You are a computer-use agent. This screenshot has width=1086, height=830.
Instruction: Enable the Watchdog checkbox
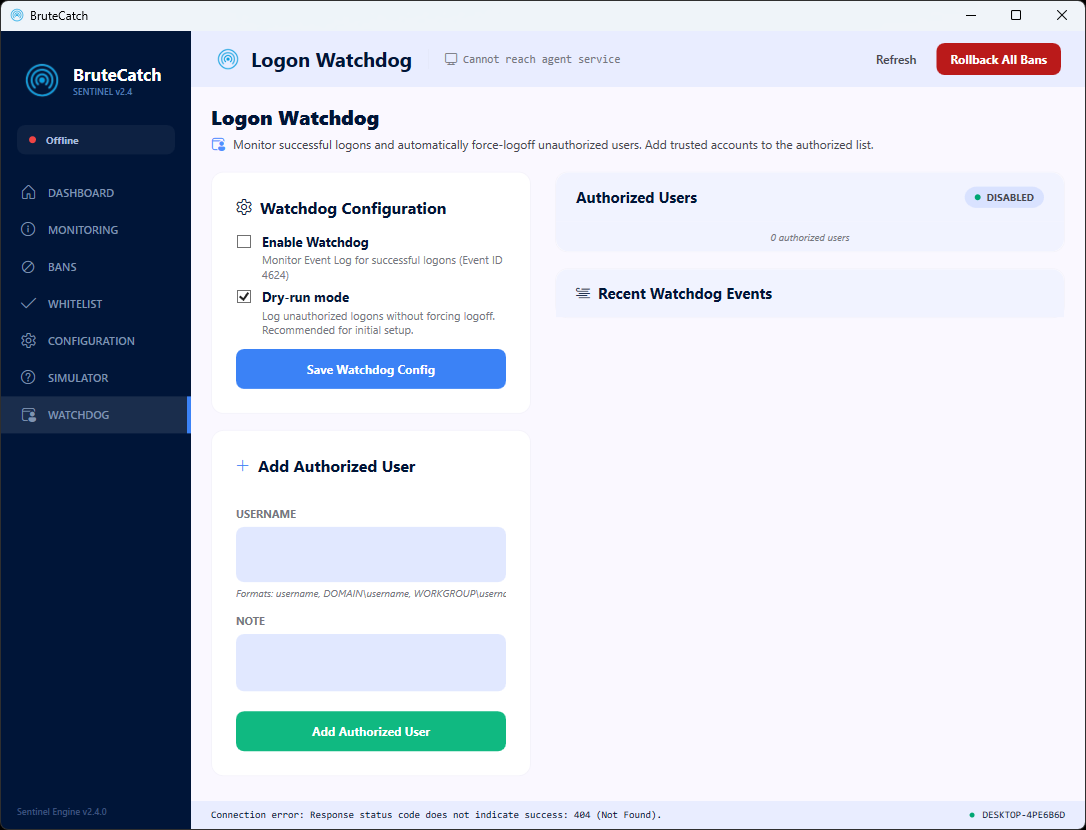click(244, 242)
